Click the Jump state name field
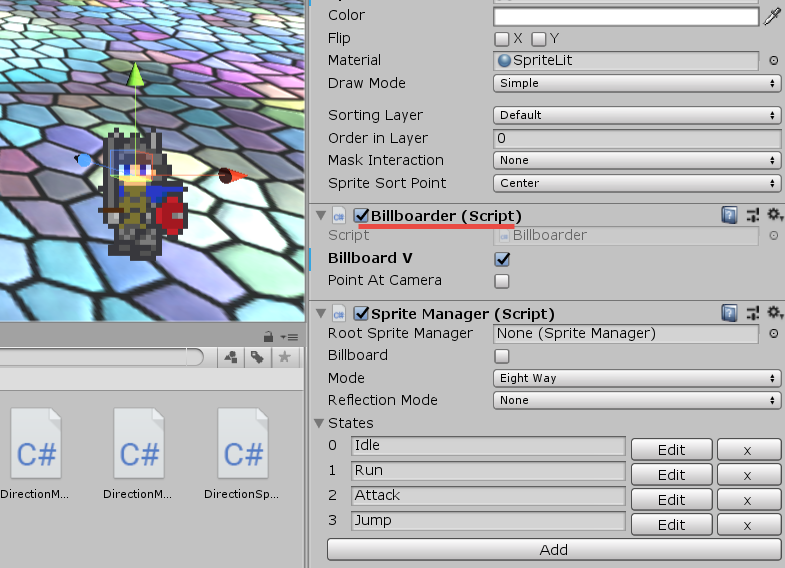The width and height of the screenshot is (785, 568). (x=488, y=520)
